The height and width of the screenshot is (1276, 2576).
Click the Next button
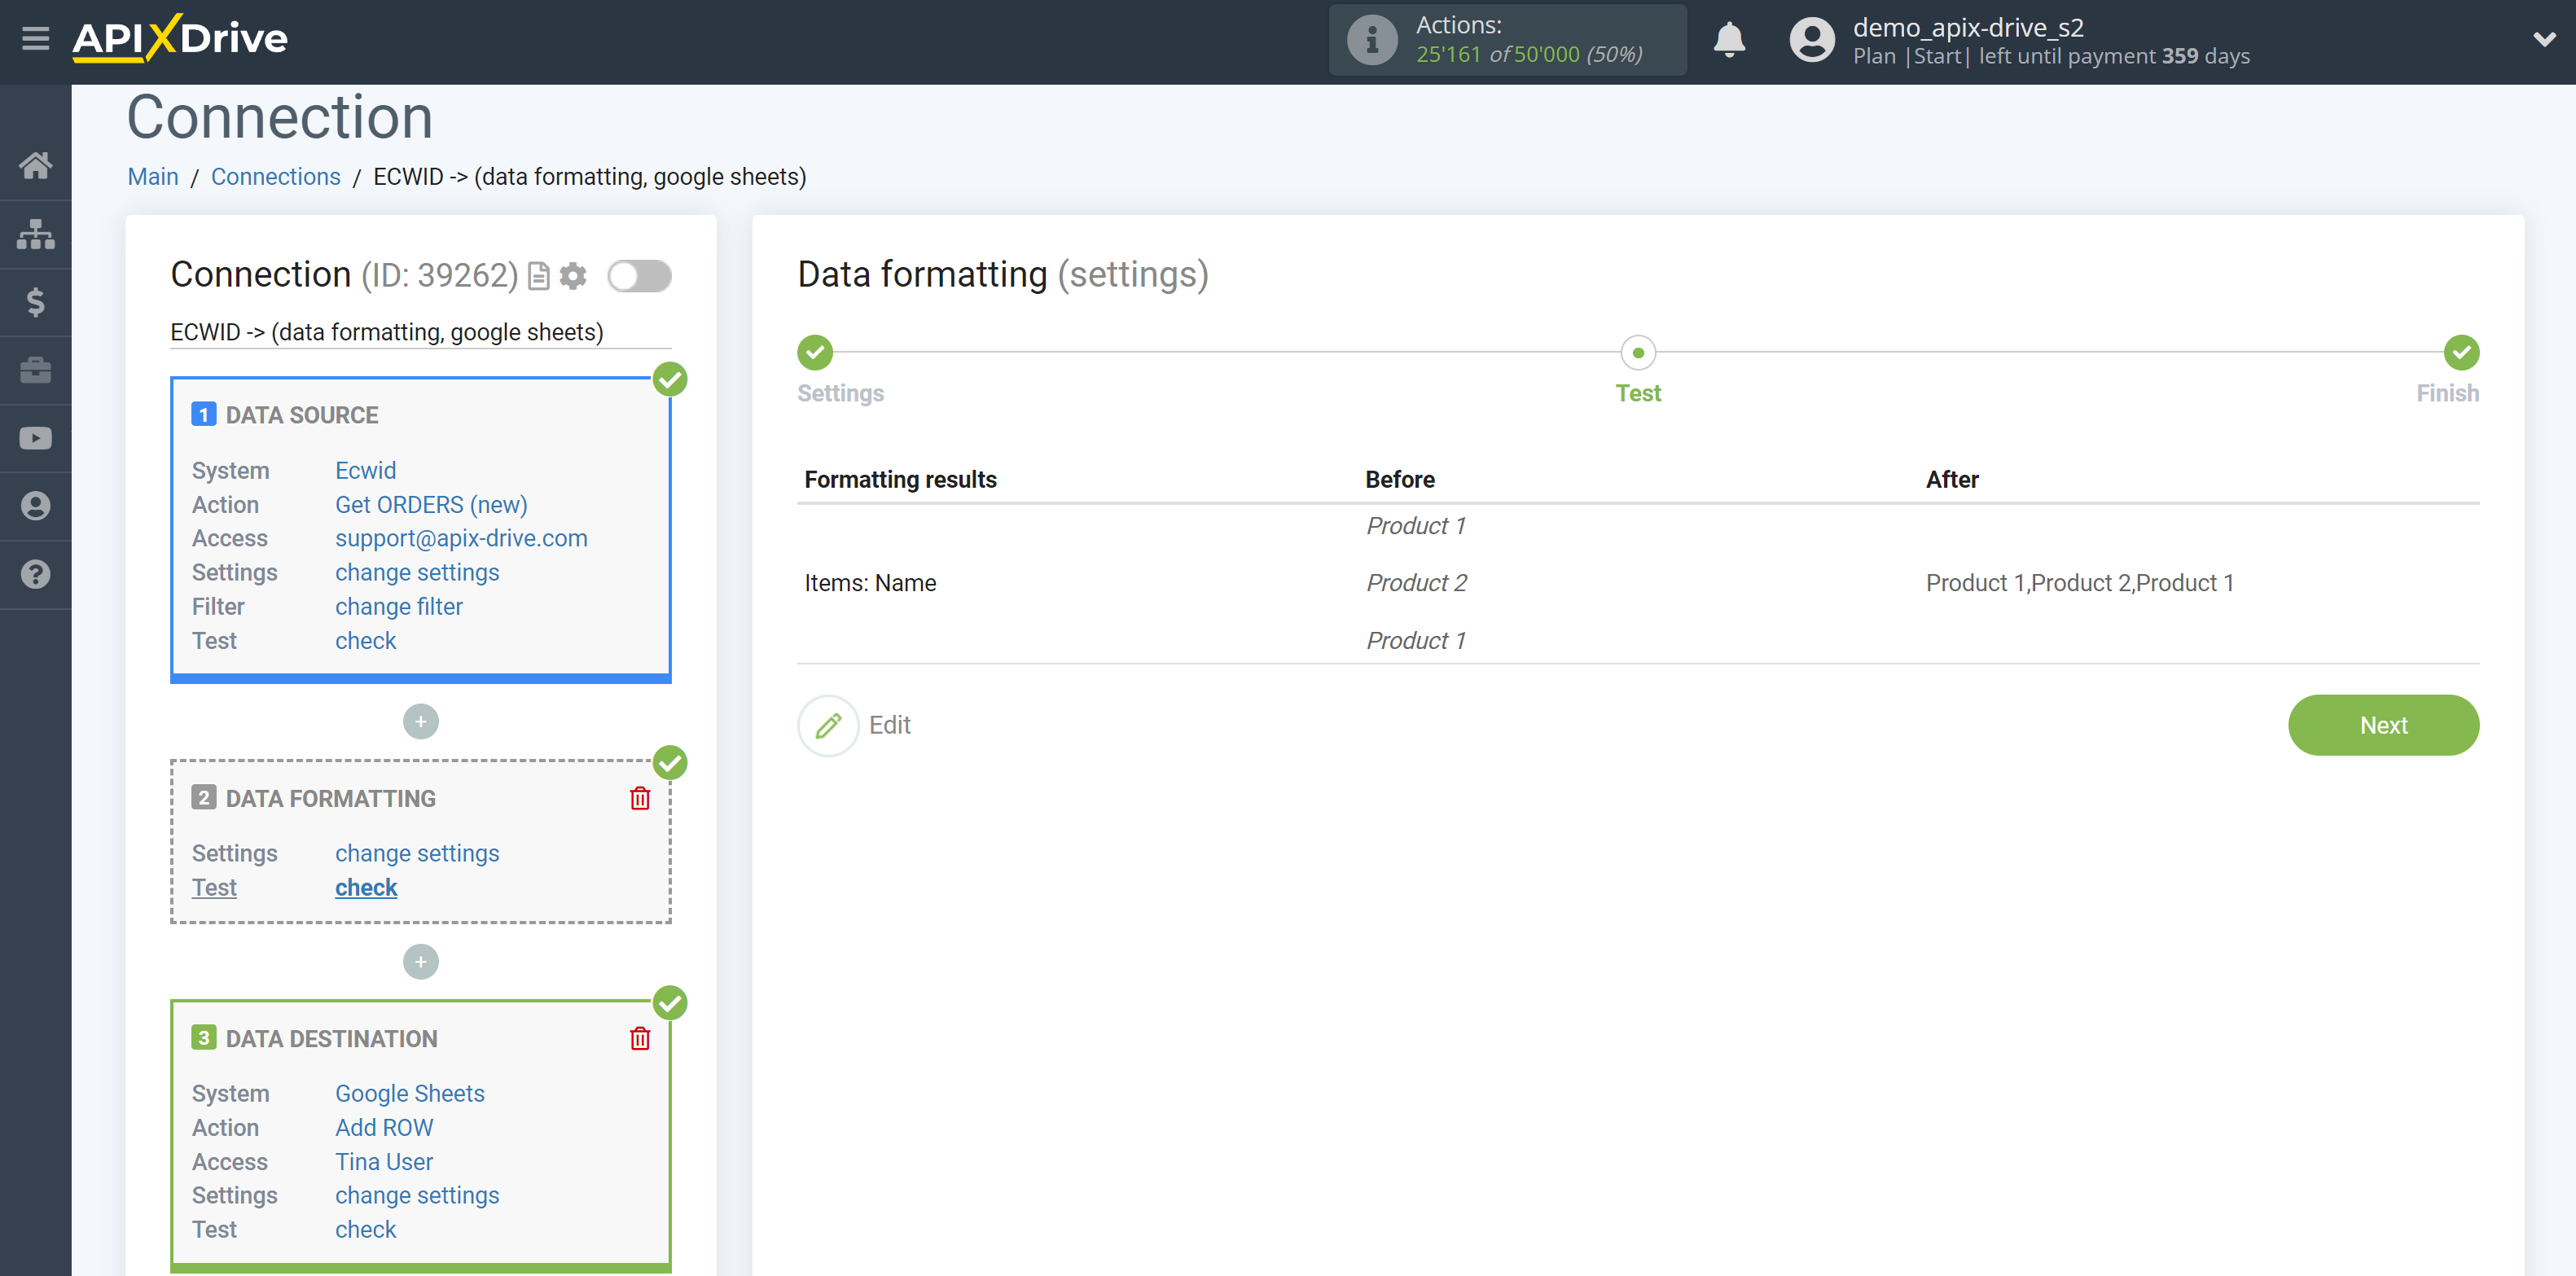(2383, 725)
